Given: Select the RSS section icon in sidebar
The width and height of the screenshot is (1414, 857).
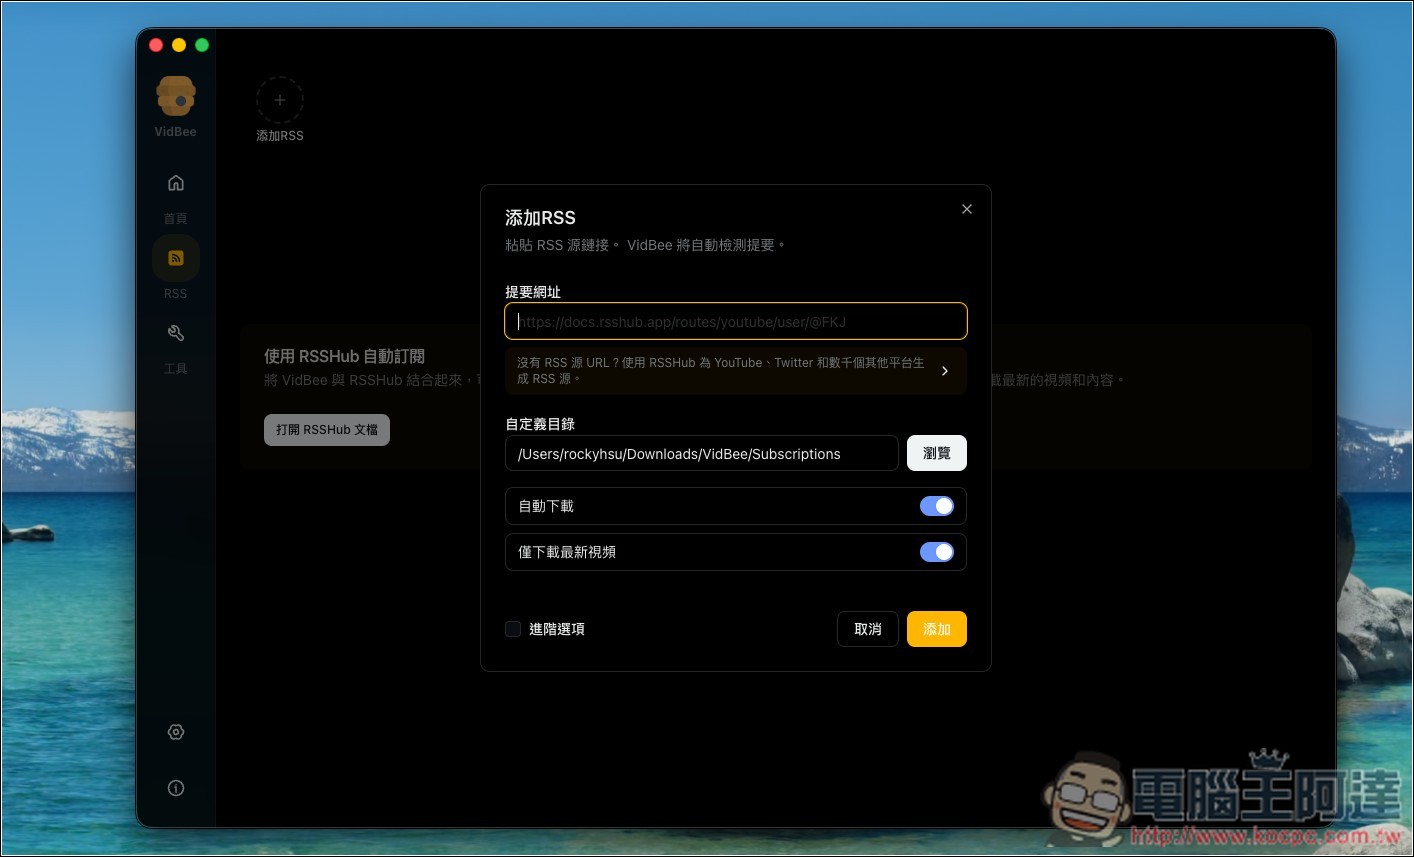Looking at the screenshot, I should pos(176,258).
